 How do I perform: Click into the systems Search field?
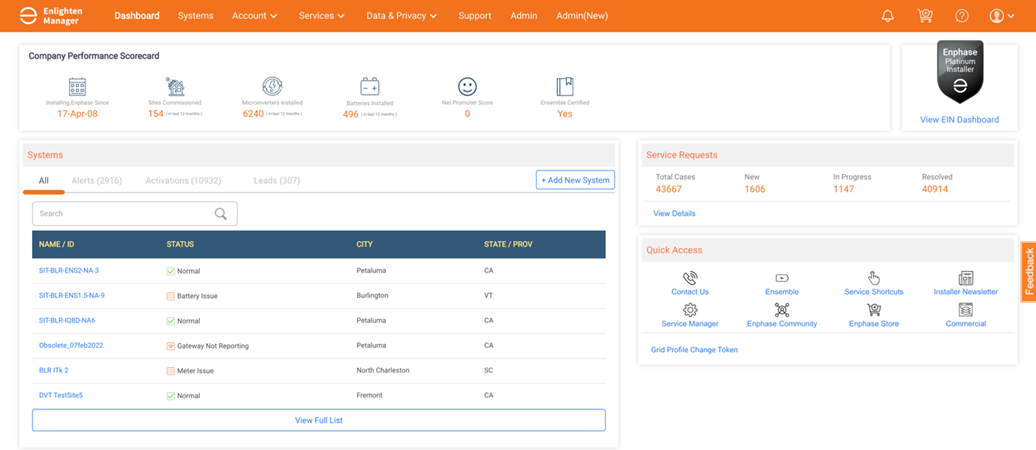pyautogui.click(x=135, y=213)
